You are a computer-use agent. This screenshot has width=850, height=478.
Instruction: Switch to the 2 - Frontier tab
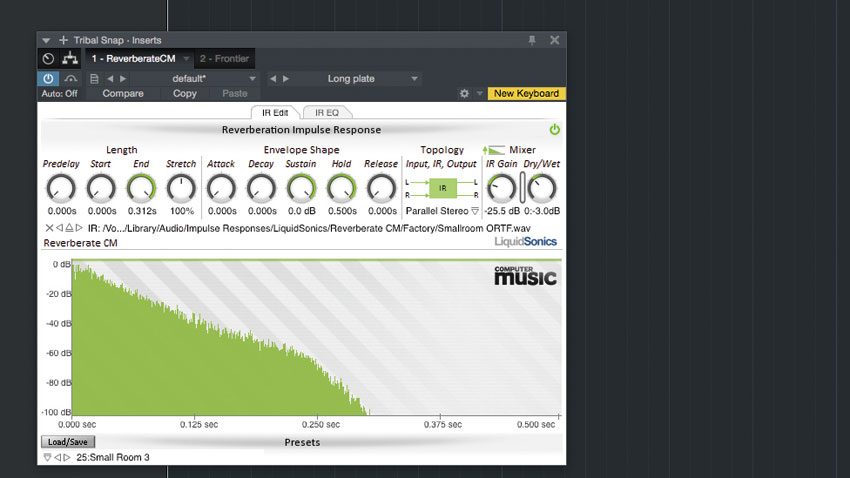click(x=224, y=59)
